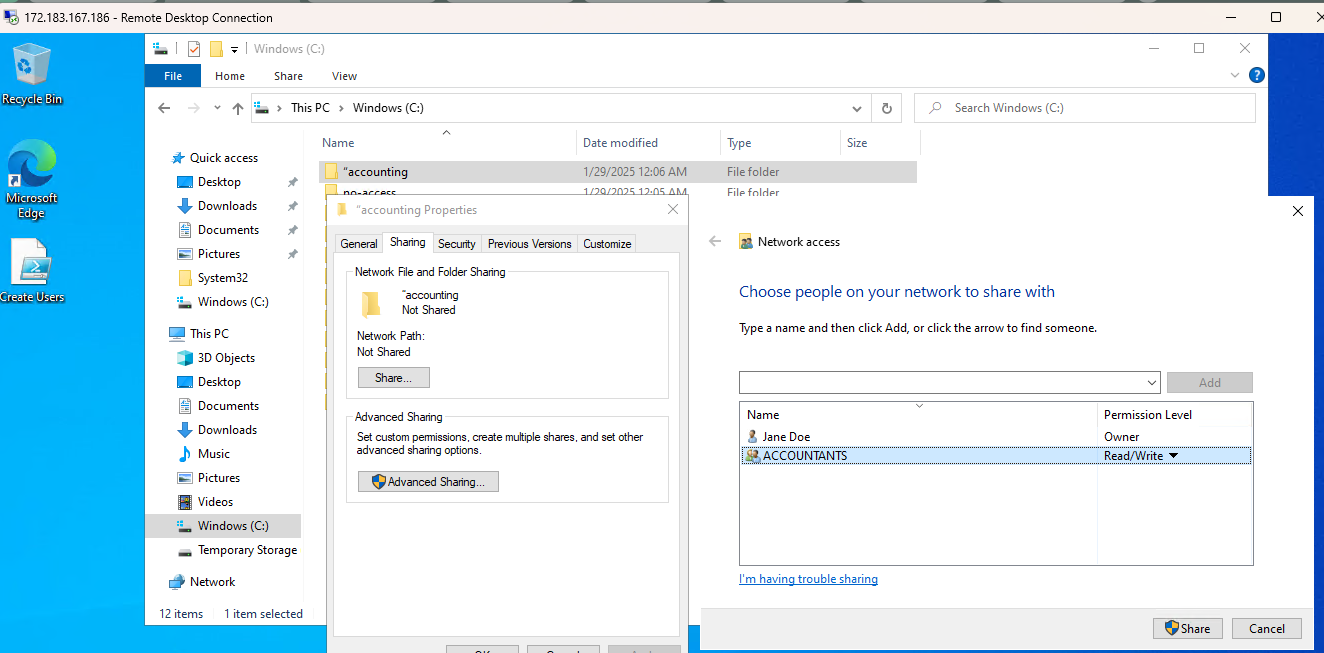Open the Previous Versions tab
This screenshot has height=653, width=1324.
click(x=530, y=244)
